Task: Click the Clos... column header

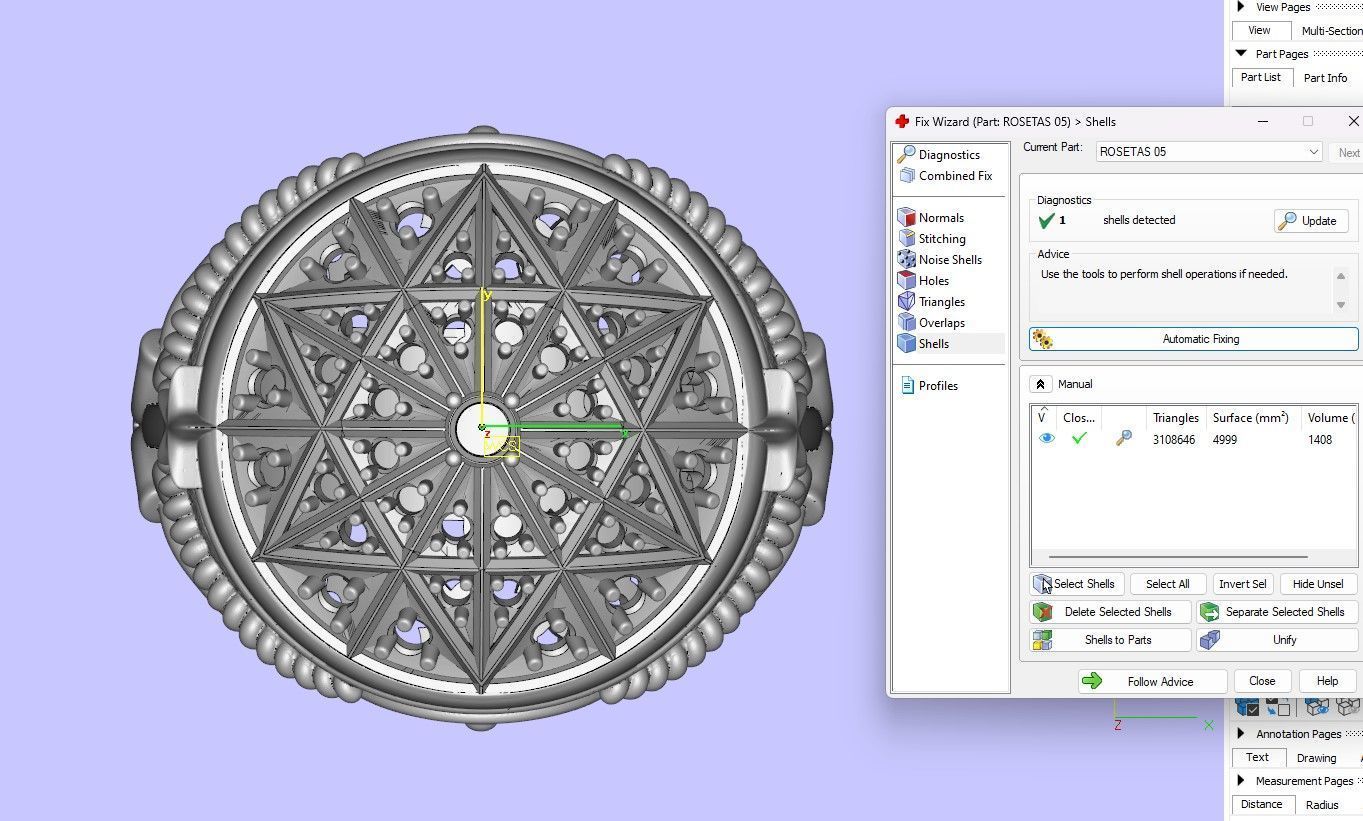Action: click(1078, 418)
